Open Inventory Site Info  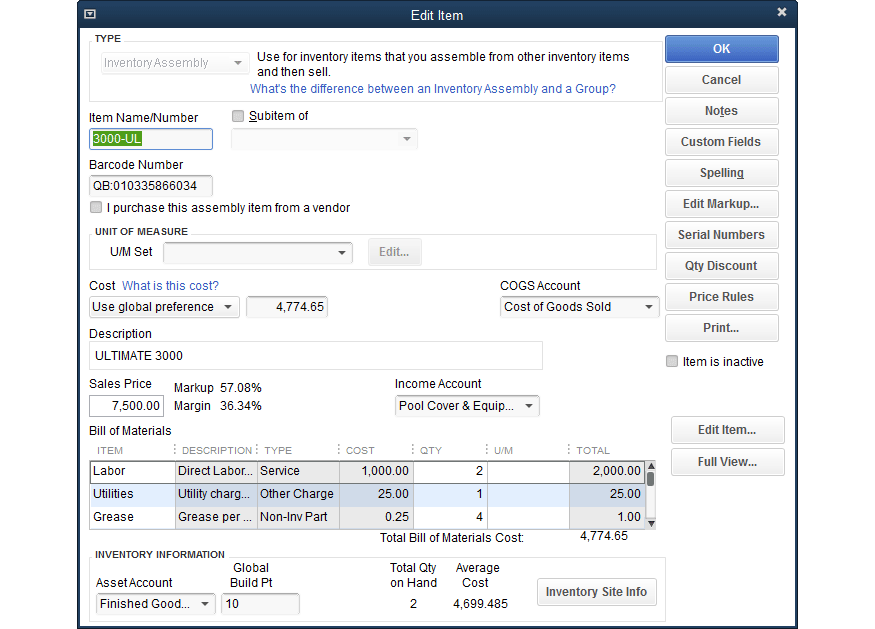click(x=596, y=592)
